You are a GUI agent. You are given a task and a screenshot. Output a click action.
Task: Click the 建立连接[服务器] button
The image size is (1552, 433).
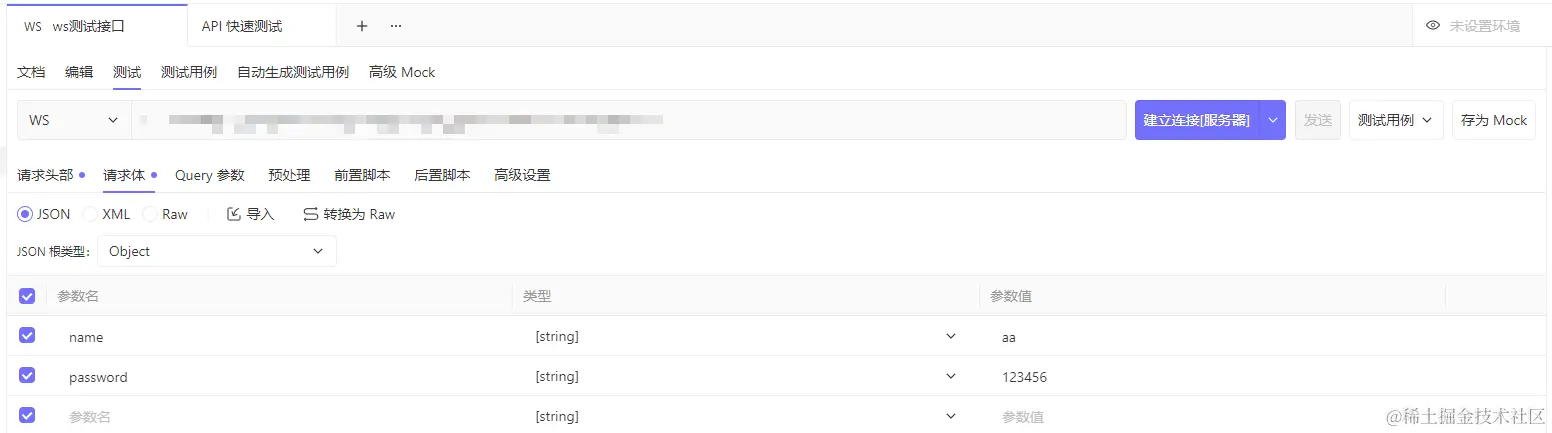(x=1196, y=120)
